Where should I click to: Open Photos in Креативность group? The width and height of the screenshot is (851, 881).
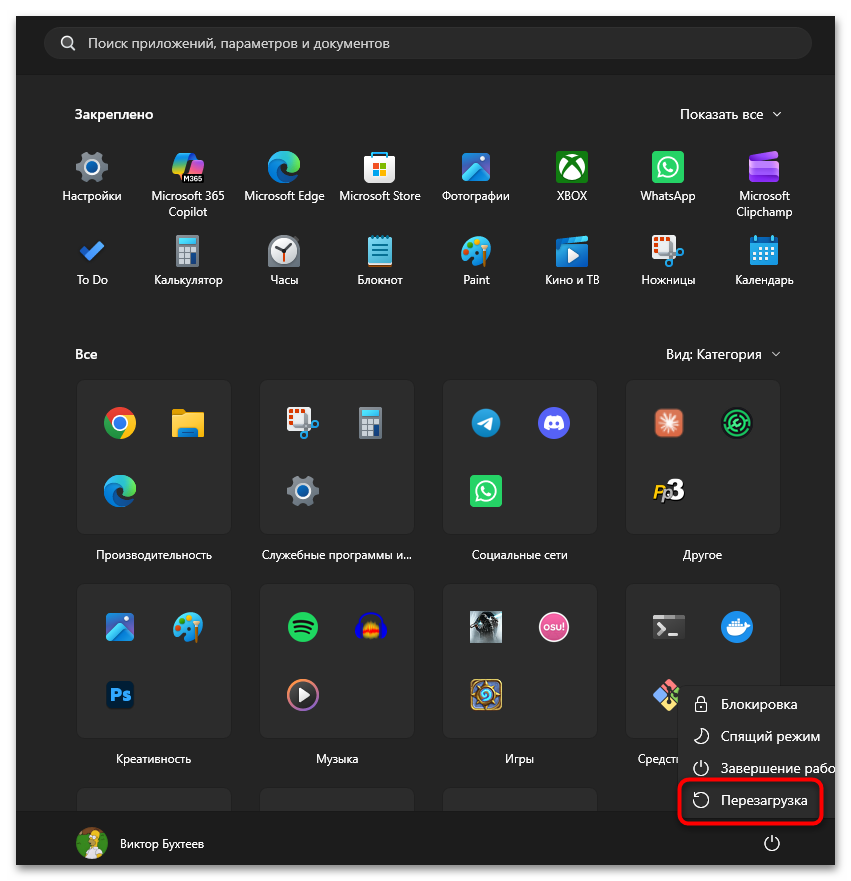coord(120,627)
